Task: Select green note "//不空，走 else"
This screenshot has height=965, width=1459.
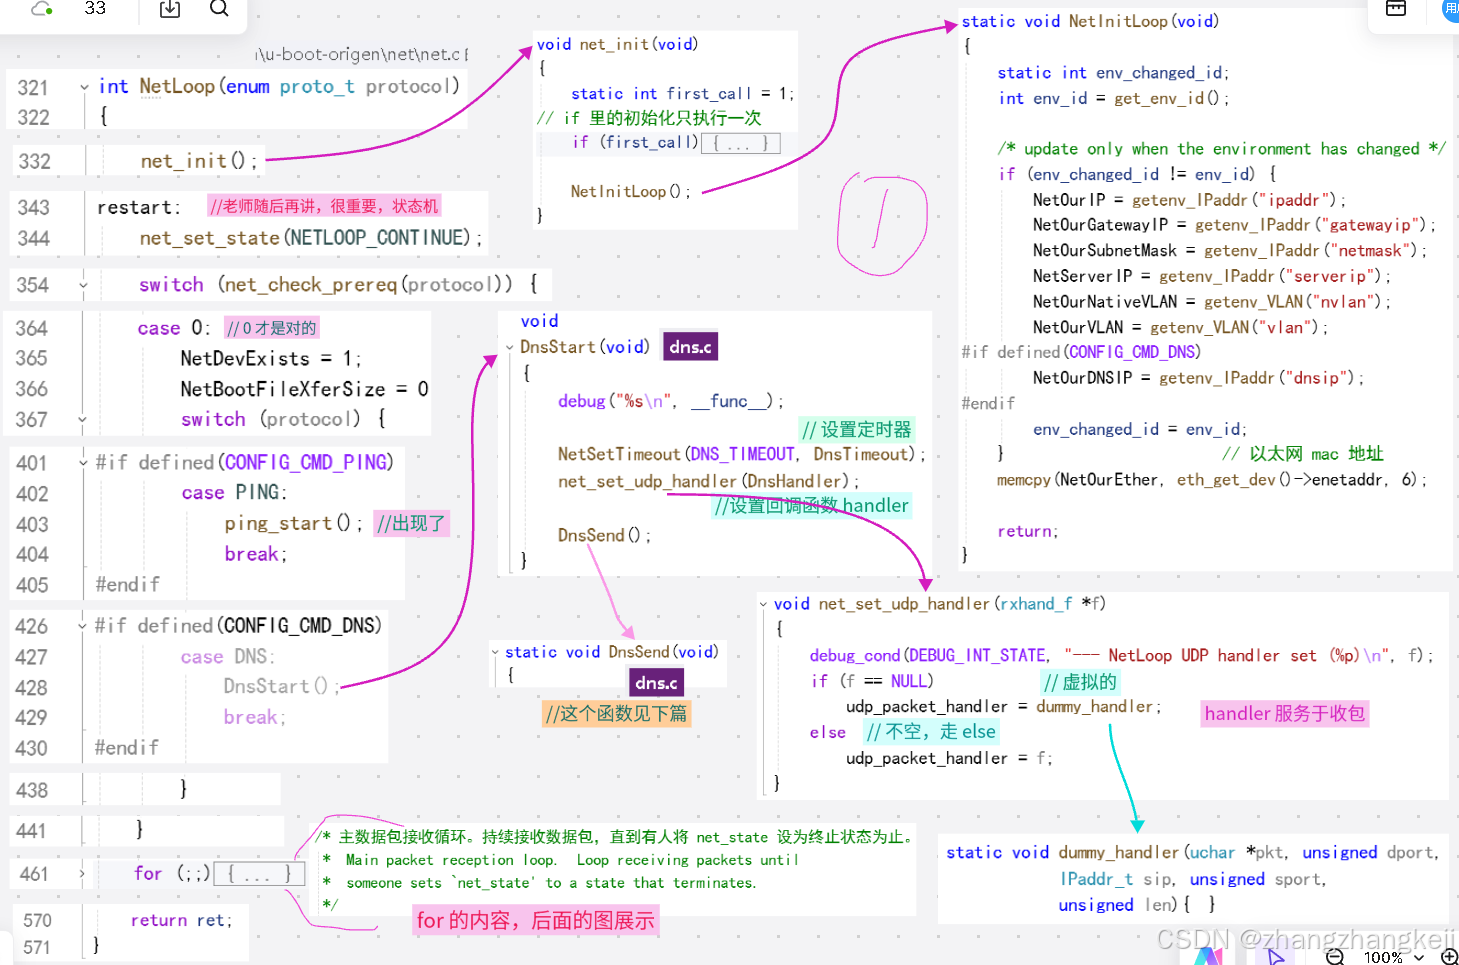Action: [x=931, y=731]
